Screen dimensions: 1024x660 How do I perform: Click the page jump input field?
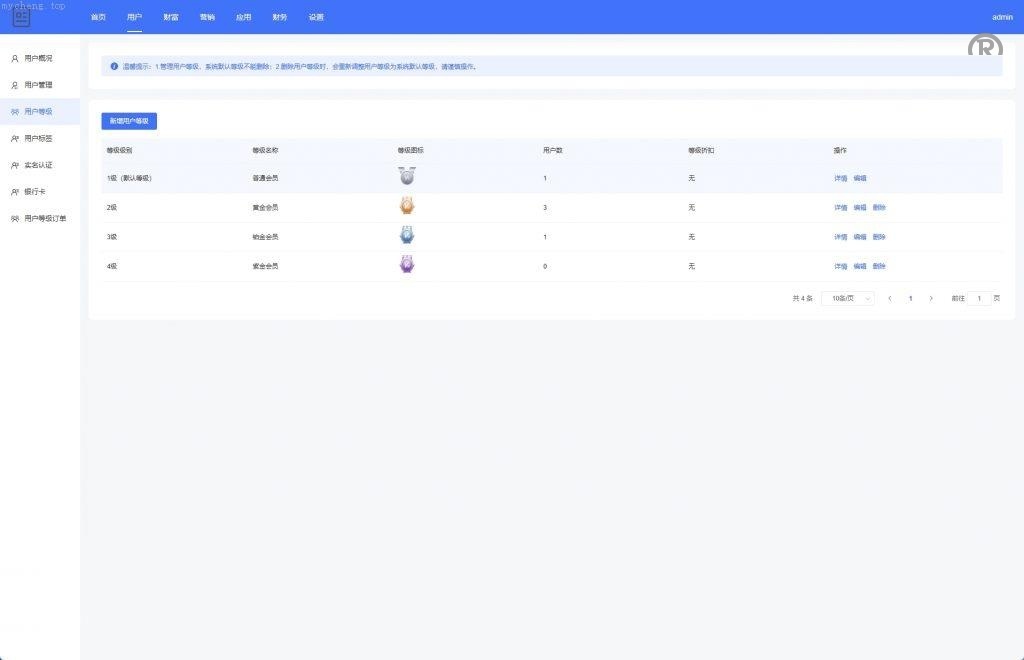coord(979,298)
